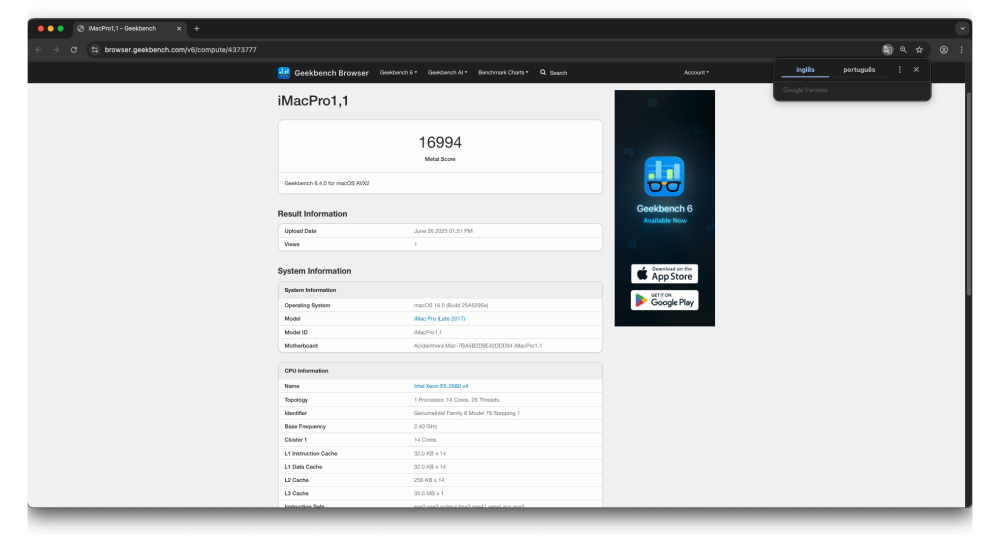Click the macOS 16.0 operating system value

pos(451,305)
